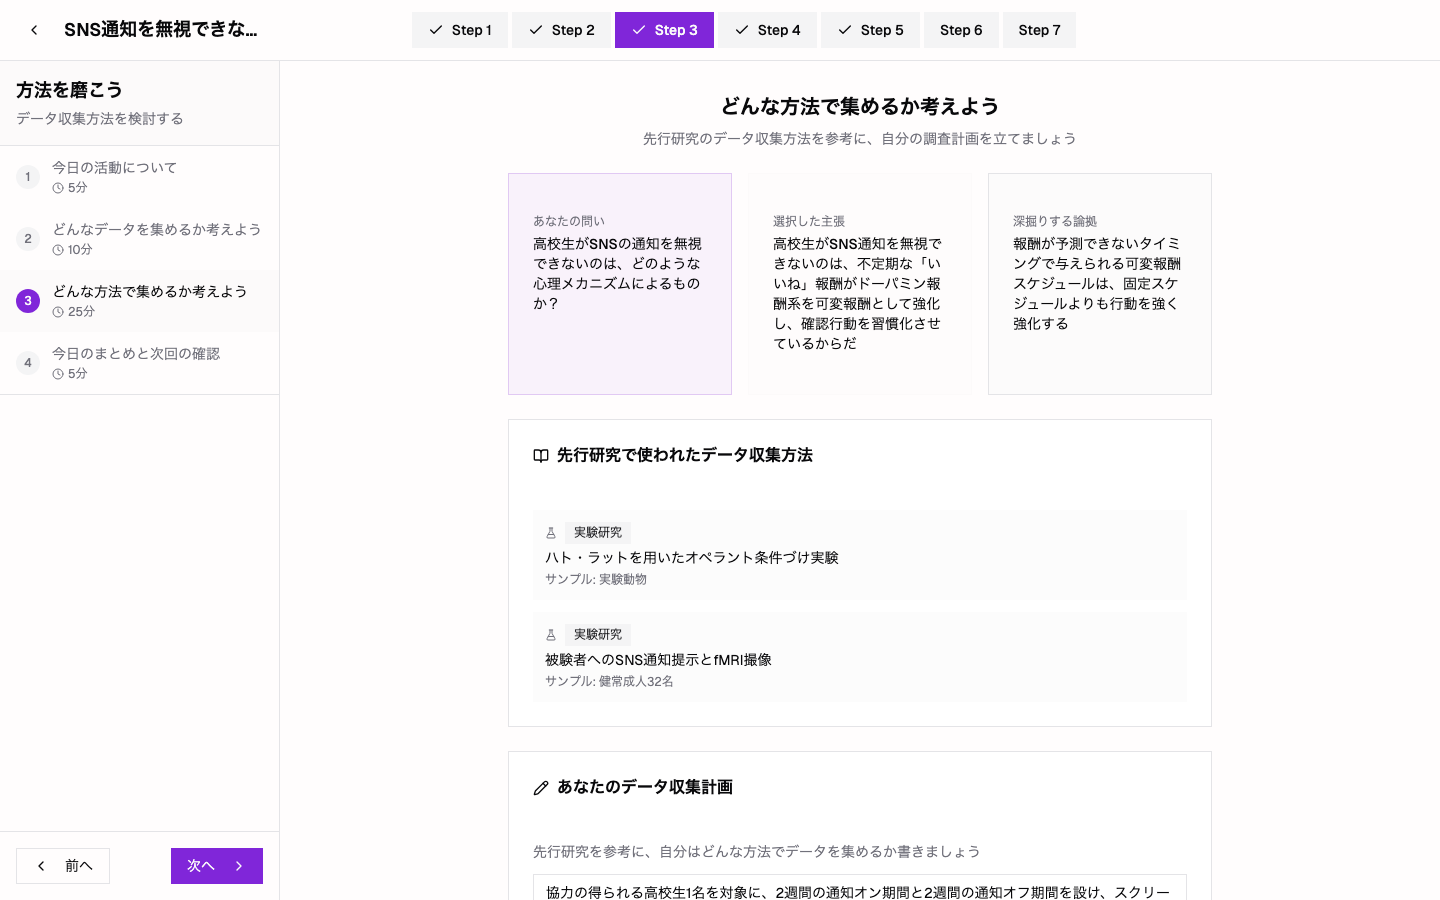
Task: Click the flask icon on the fMRI撮像 row
Action: click(x=551, y=635)
